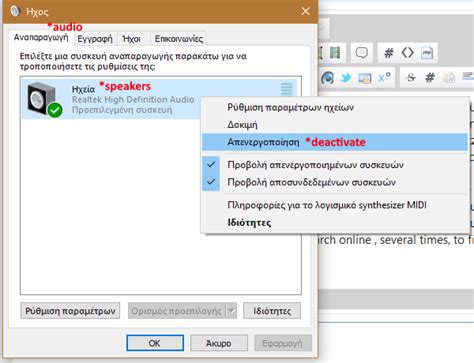The width and height of the screenshot is (474, 363).
Task: Open the Επικοινωνίες tab
Action: click(x=179, y=39)
